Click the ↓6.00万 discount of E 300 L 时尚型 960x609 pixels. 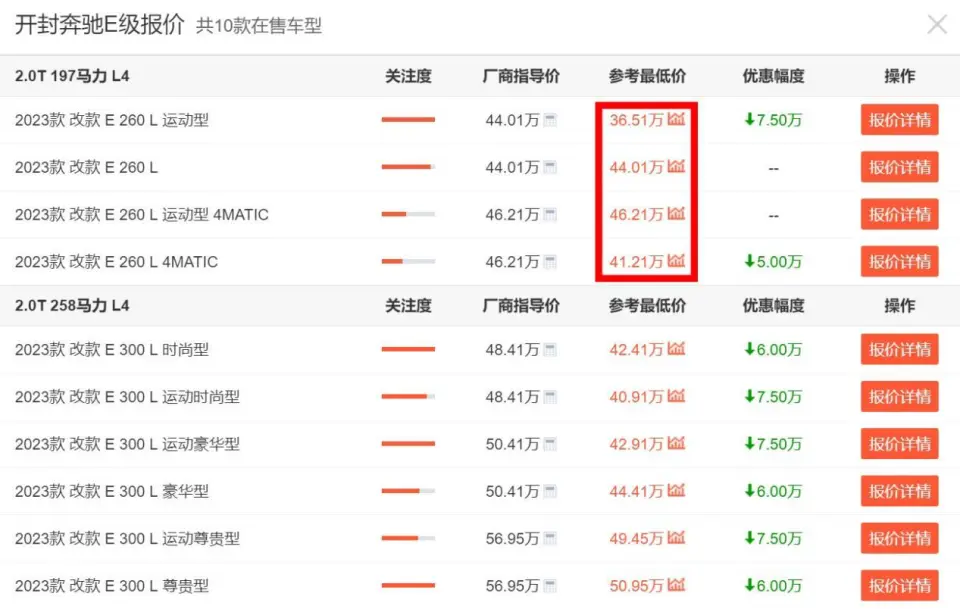tap(773, 349)
